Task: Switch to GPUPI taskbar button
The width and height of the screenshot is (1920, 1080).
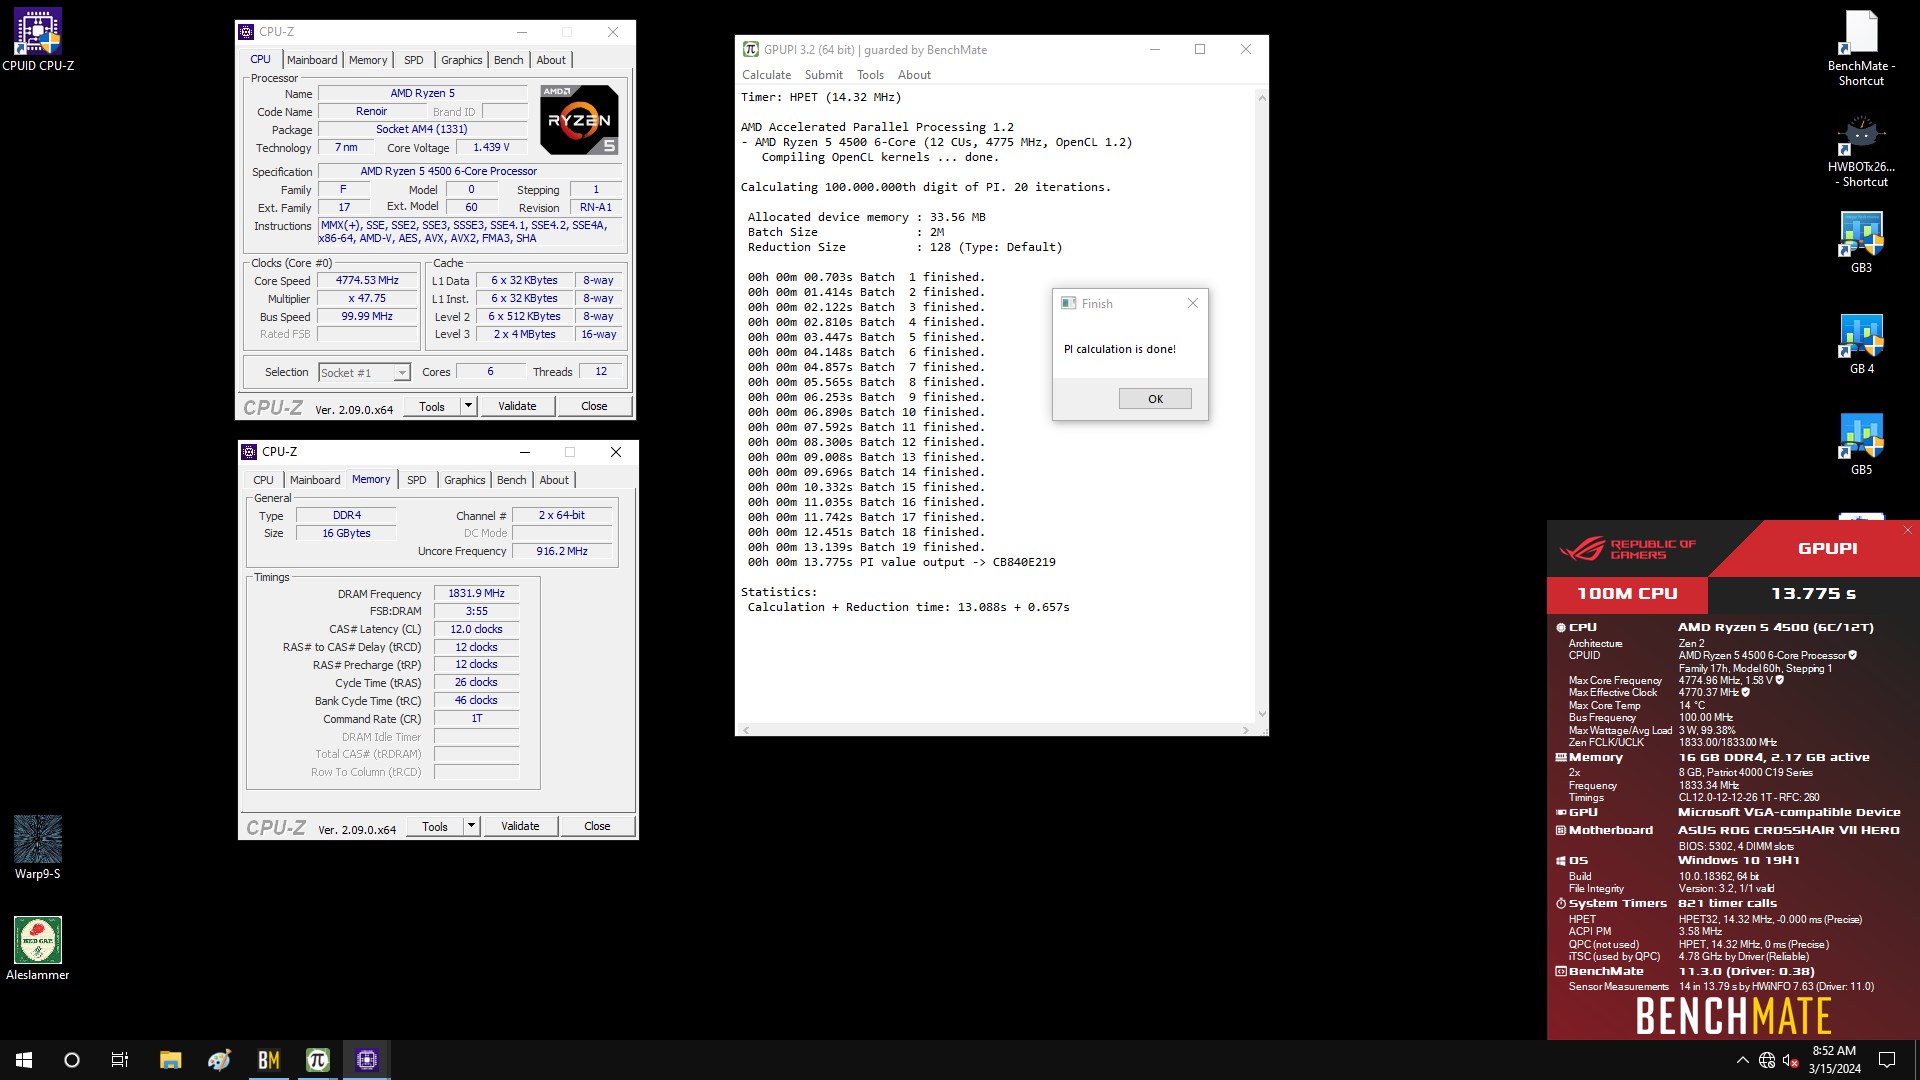Action: [317, 1060]
